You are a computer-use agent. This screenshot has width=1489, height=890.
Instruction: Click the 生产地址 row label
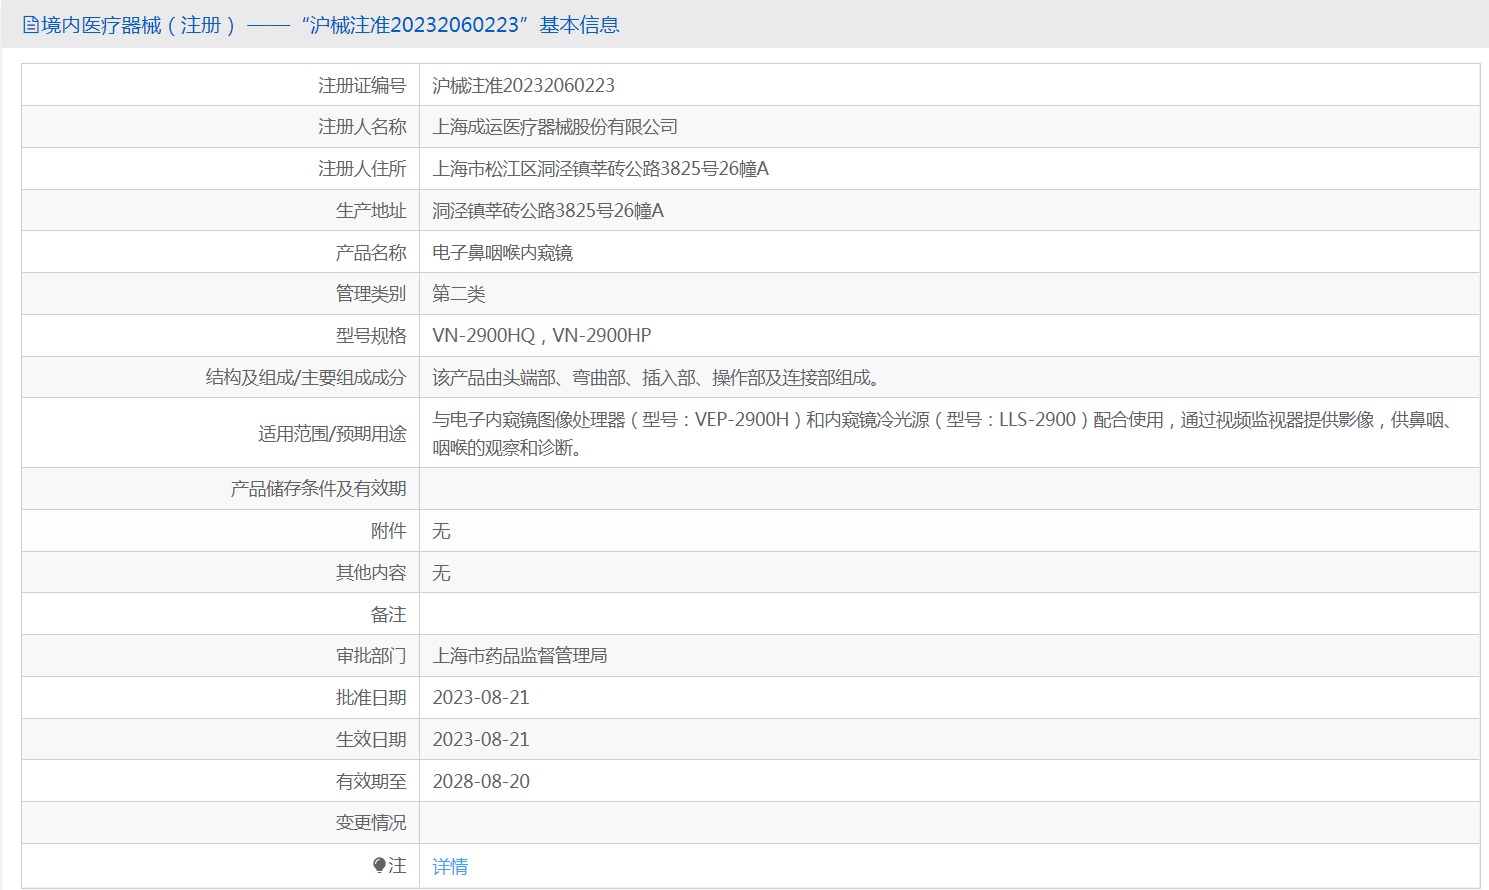point(371,211)
